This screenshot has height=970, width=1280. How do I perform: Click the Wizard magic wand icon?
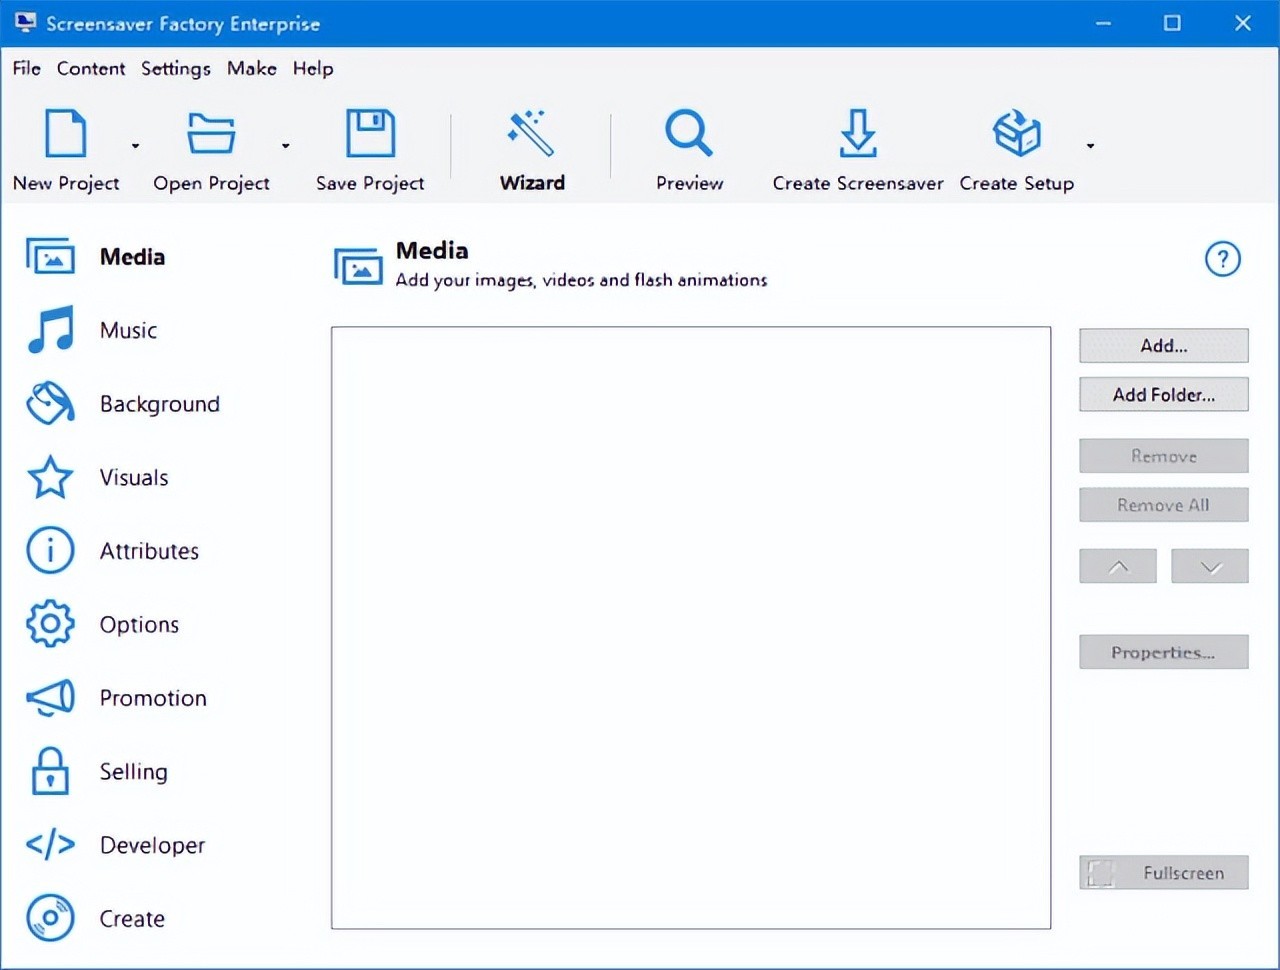click(531, 133)
